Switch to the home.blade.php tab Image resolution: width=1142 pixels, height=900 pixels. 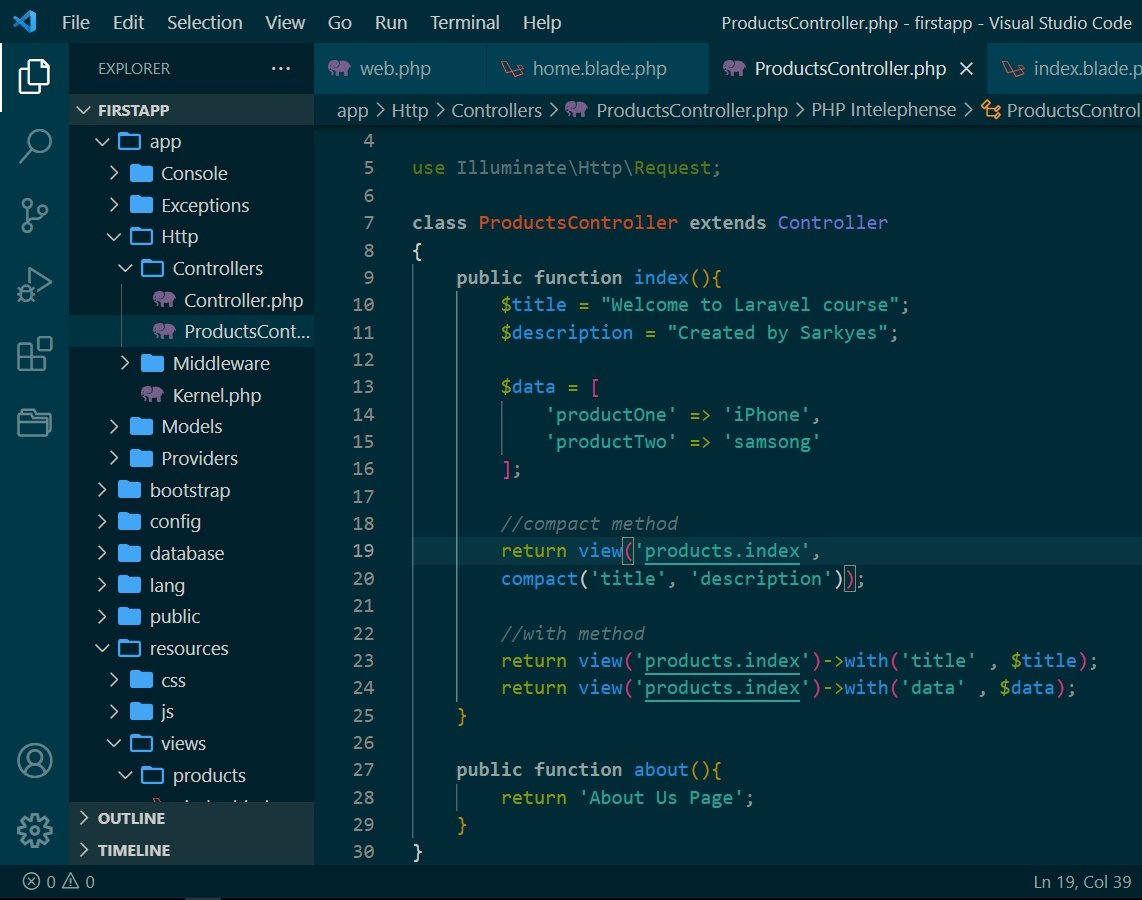click(x=597, y=68)
